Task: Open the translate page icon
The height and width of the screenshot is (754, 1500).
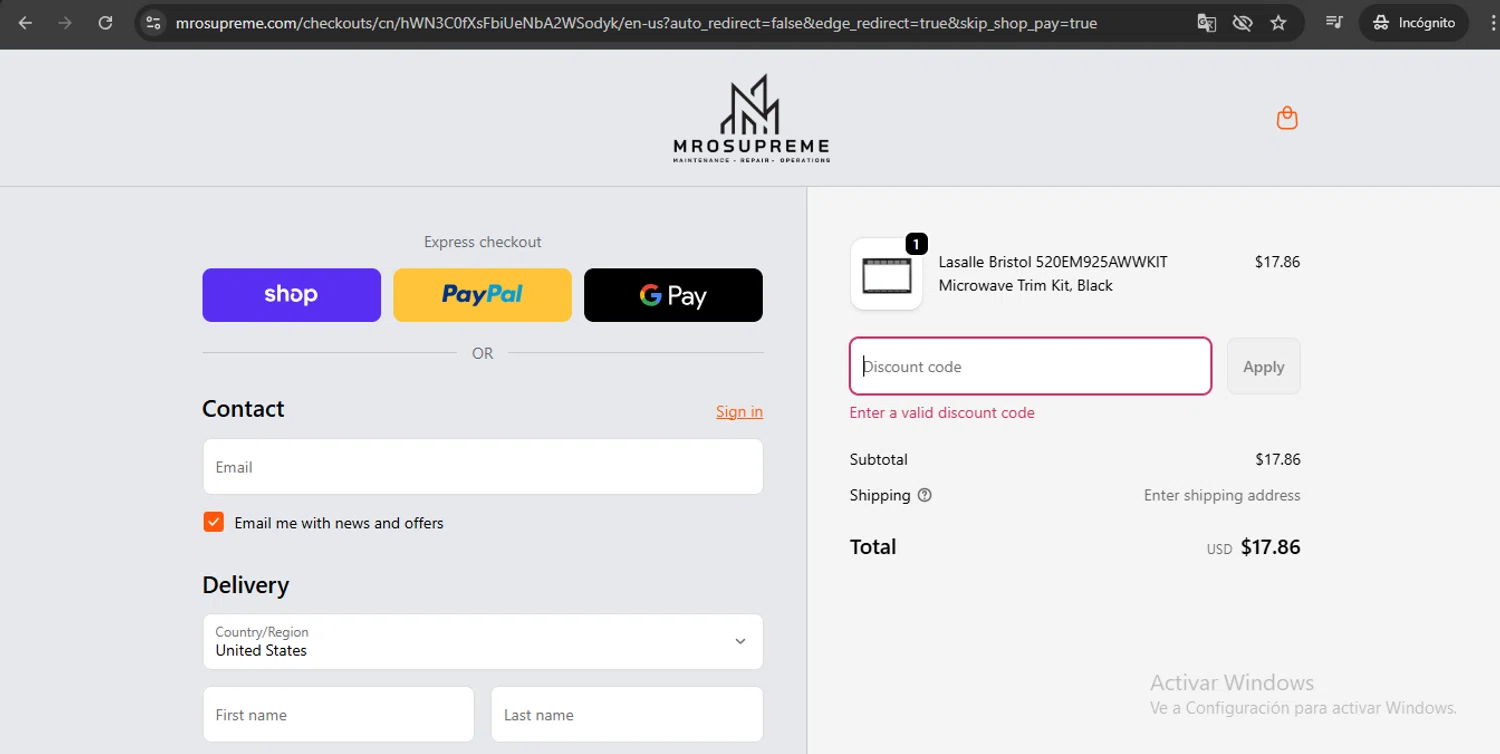Action: [x=1207, y=22]
